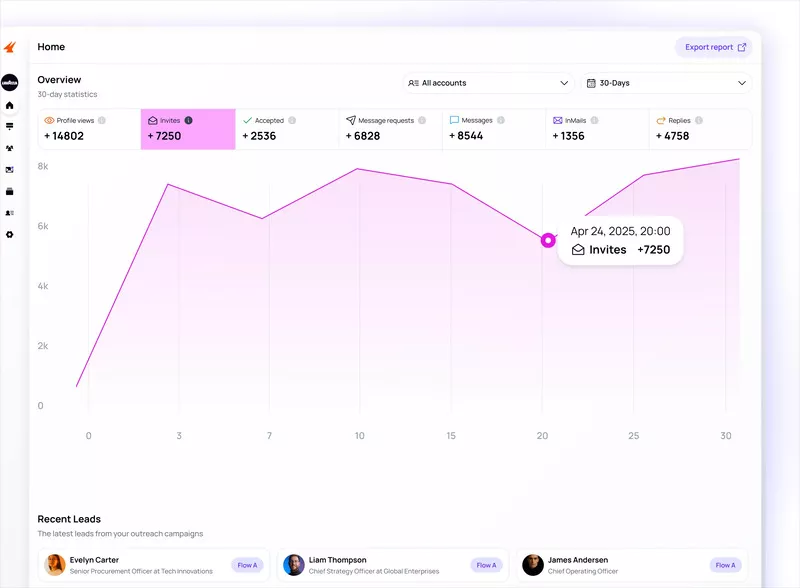The height and width of the screenshot is (588, 800).
Task: Expand the 30-Days time range selector
Action: [665, 83]
